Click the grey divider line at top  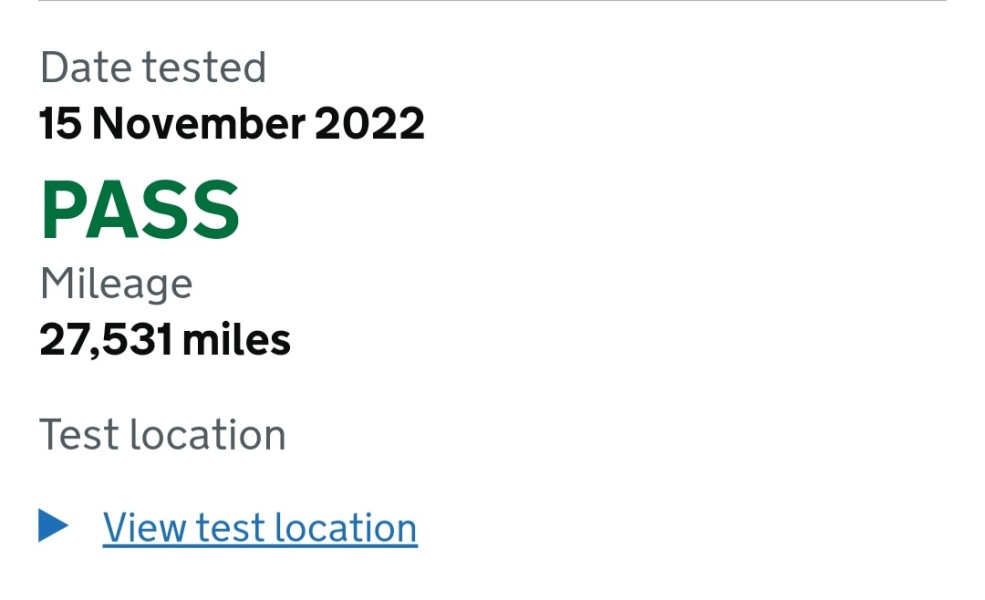point(492,1)
